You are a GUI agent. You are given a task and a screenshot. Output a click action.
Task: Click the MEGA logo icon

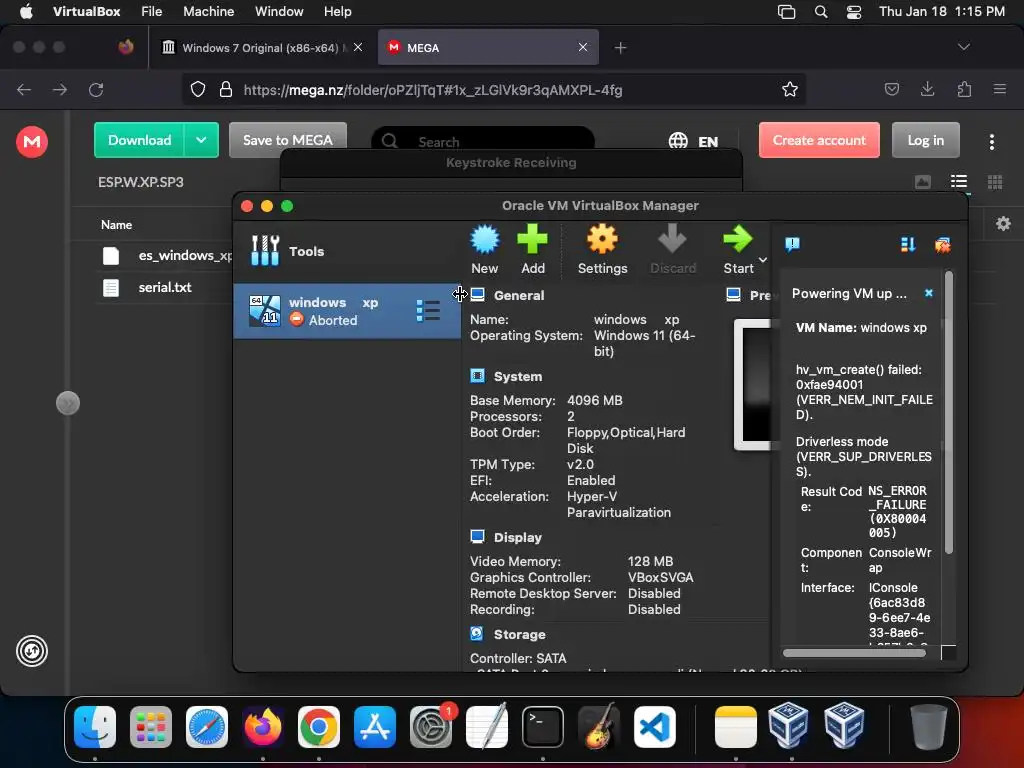(x=32, y=142)
